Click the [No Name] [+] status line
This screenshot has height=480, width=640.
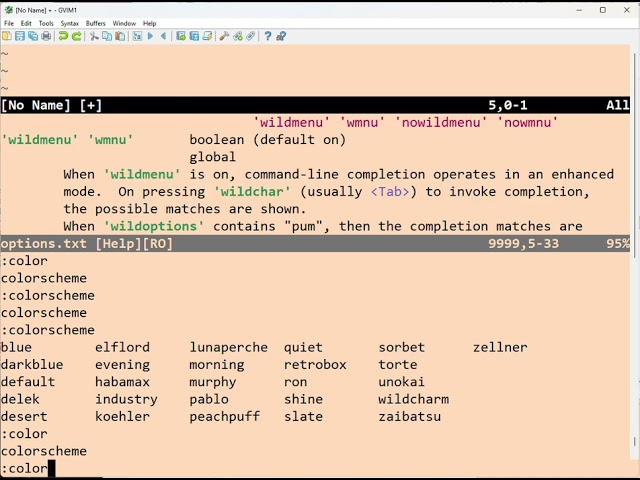point(315,105)
